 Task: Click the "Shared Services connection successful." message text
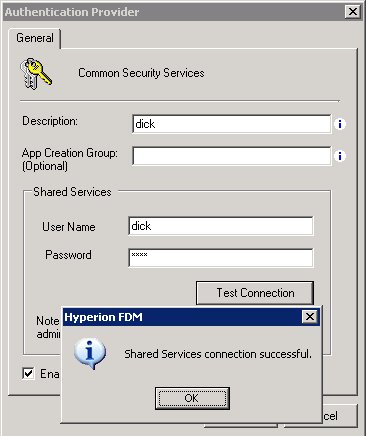[218, 354]
